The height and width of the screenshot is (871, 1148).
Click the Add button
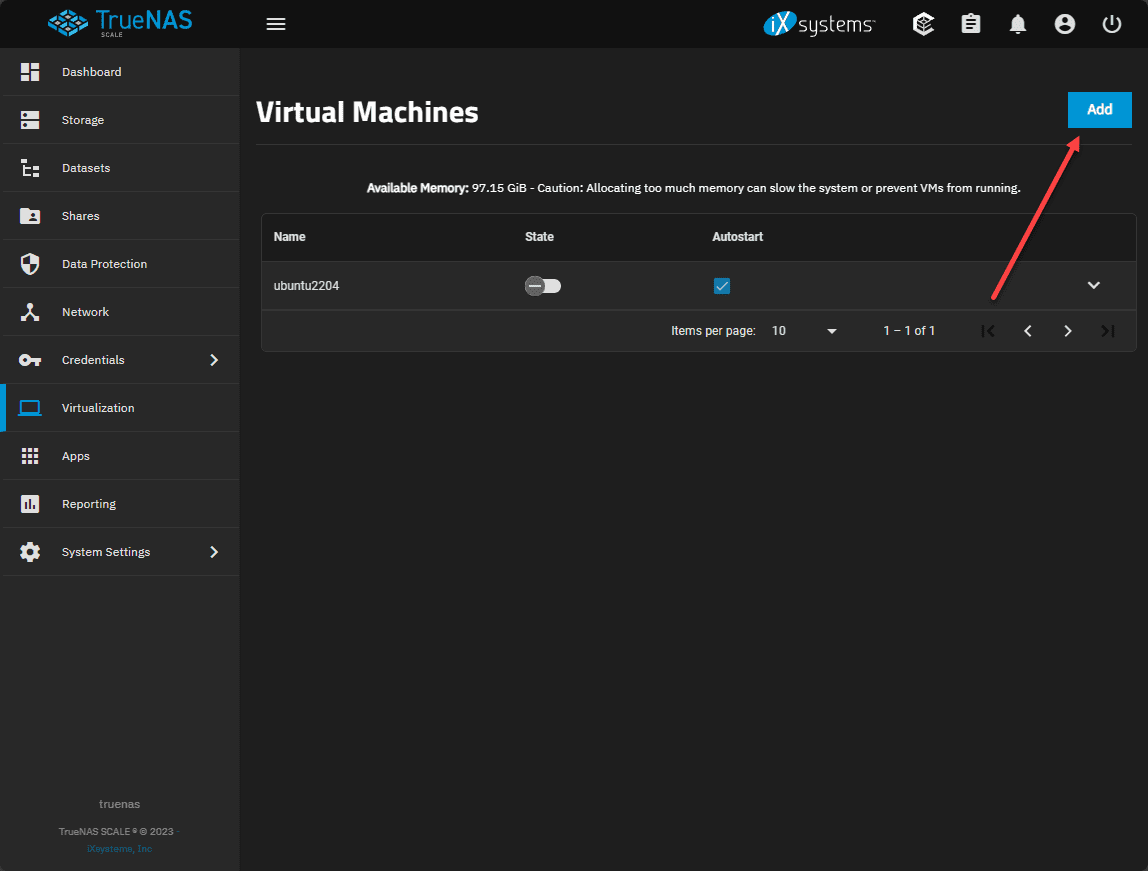pos(1099,110)
